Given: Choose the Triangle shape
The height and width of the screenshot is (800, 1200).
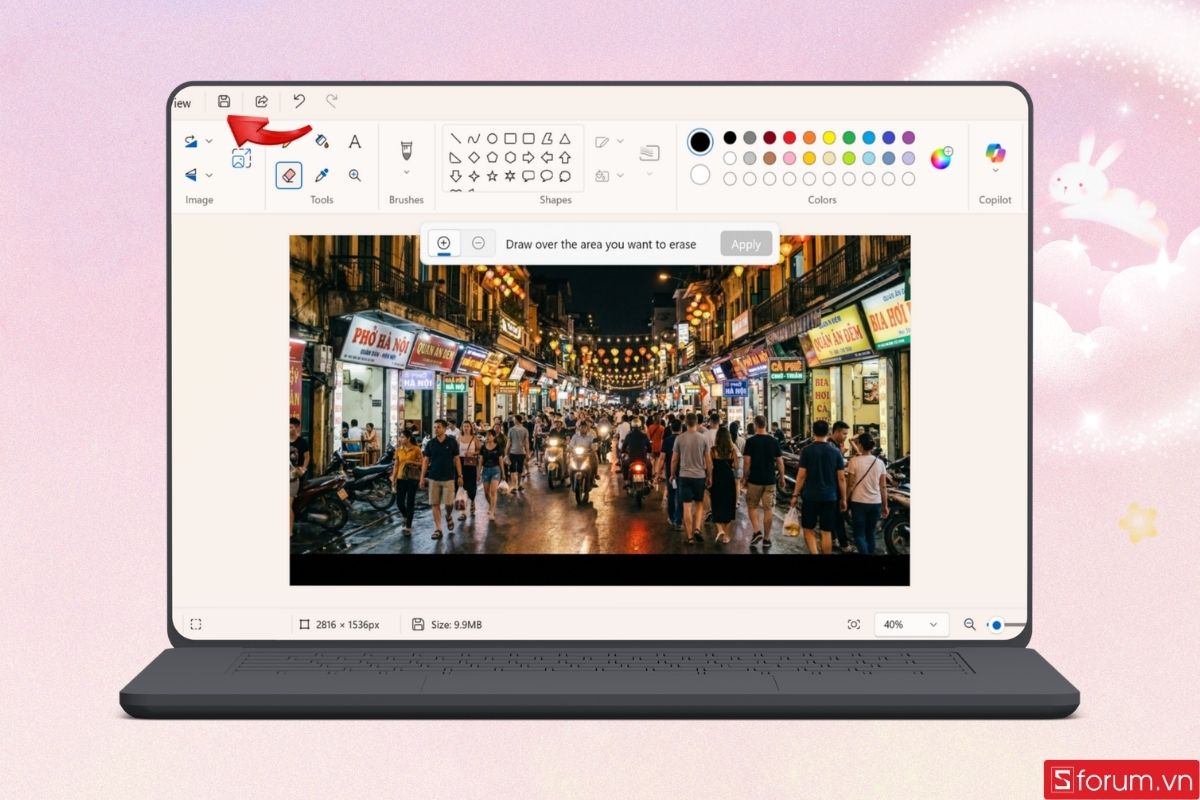Looking at the screenshot, I should pyautogui.click(x=565, y=139).
